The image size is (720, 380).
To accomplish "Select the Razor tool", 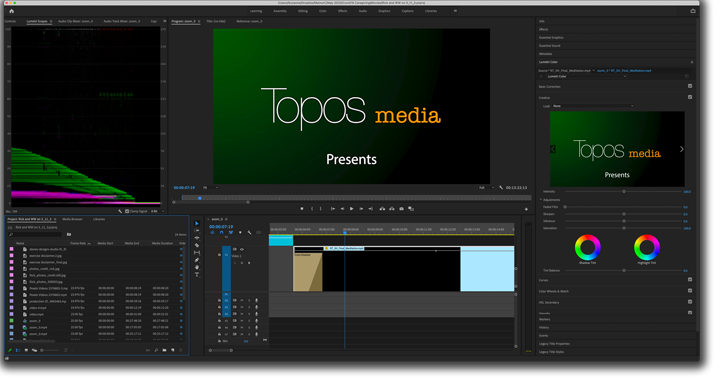I will tap(197, 246).
